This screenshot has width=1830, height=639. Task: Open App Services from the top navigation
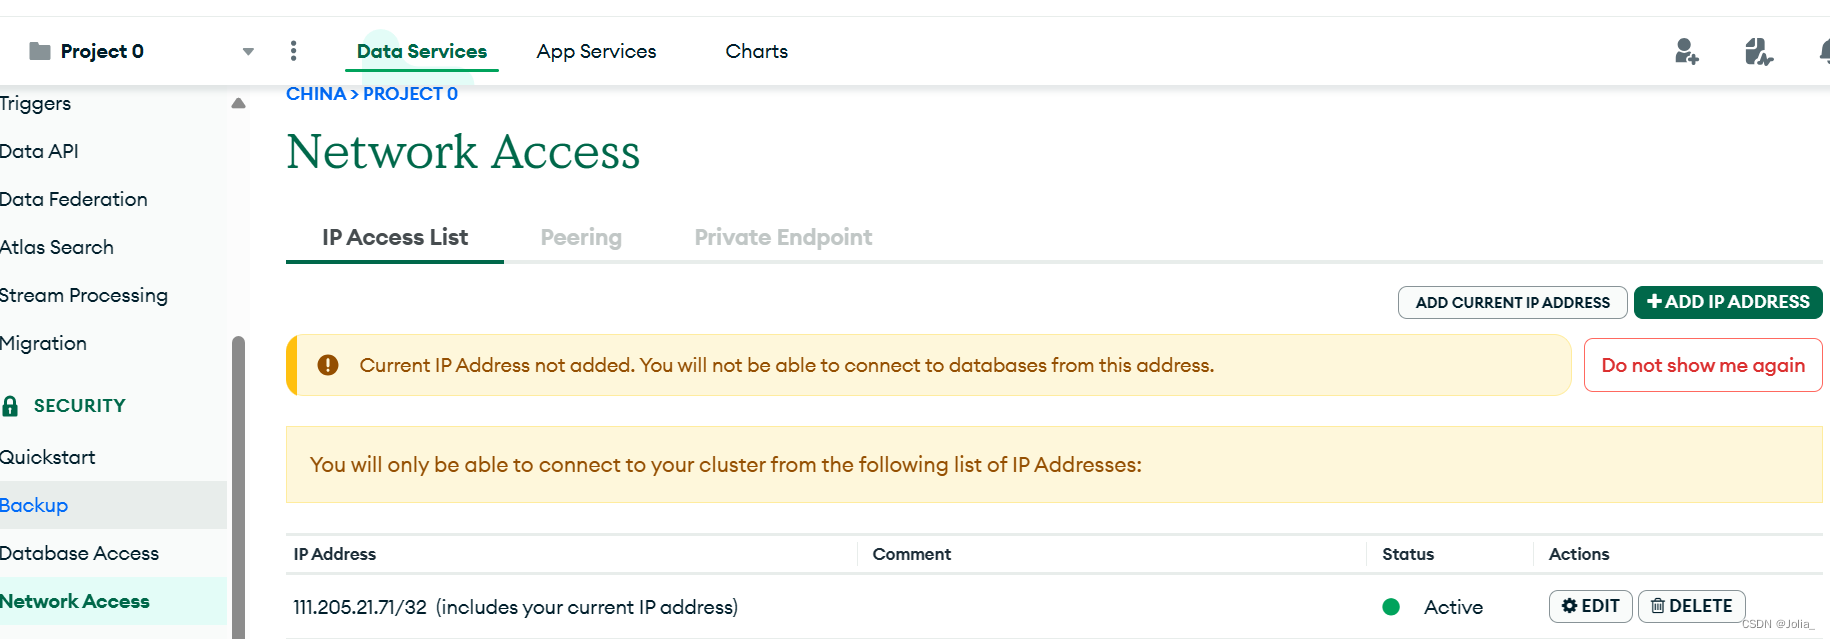(x=596, y=51)
